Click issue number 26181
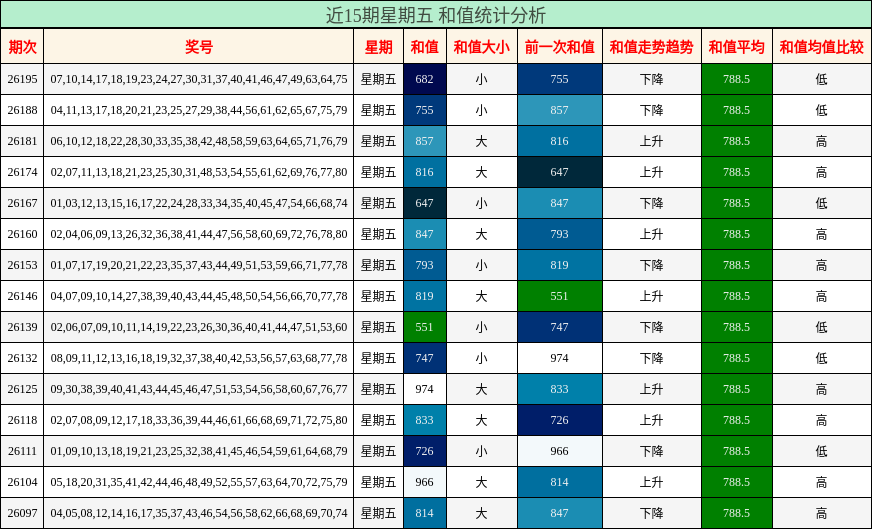This screenshot has width=872, height=529. [22, 141]
